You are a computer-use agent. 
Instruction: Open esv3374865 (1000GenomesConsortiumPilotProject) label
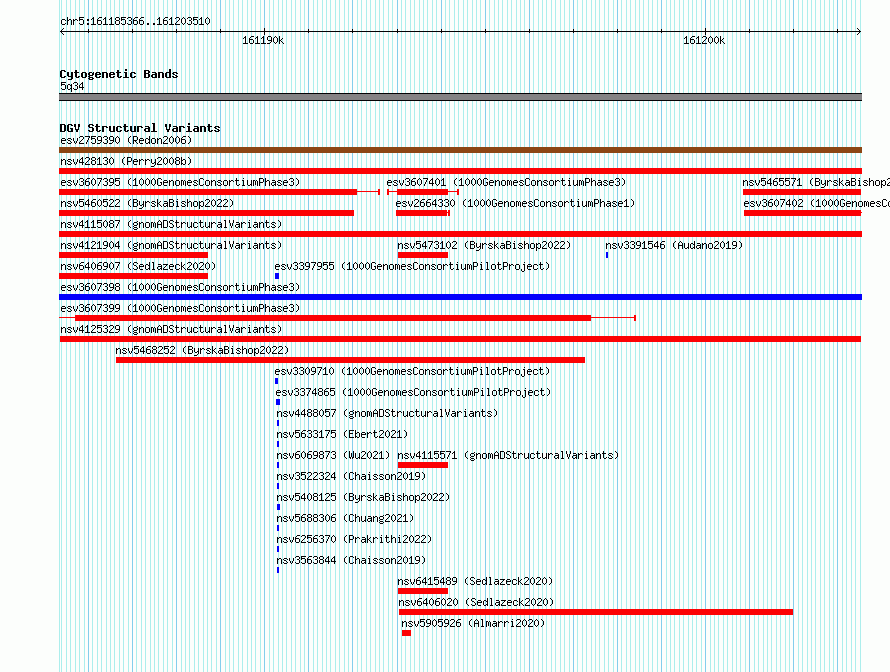pyautogui.click(x=413, y=392)
